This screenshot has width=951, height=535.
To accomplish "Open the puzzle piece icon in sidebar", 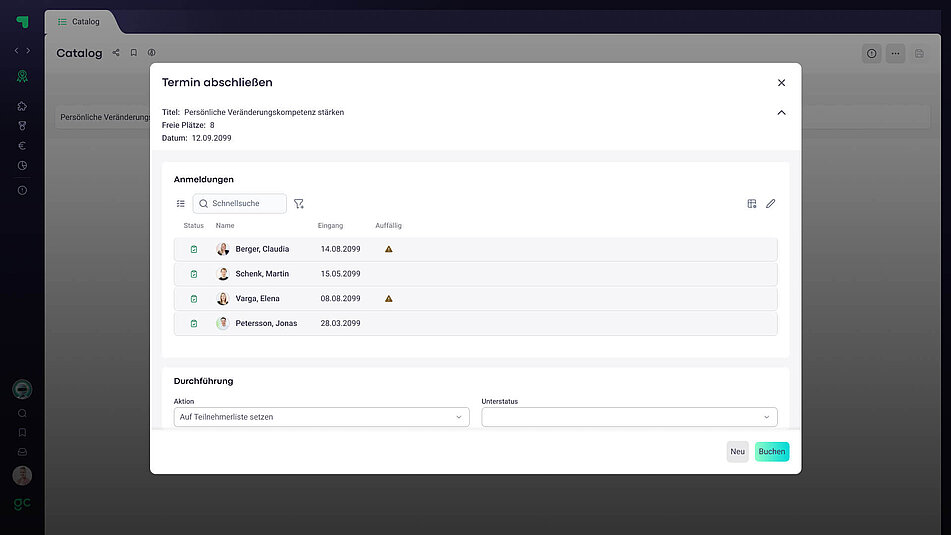I will pyautogui.click(x=22, y=106).
